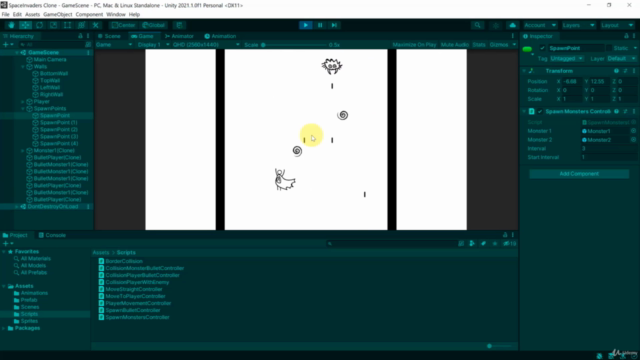
Task: Click the Hierarchy search field
Action: coord(52,44)
